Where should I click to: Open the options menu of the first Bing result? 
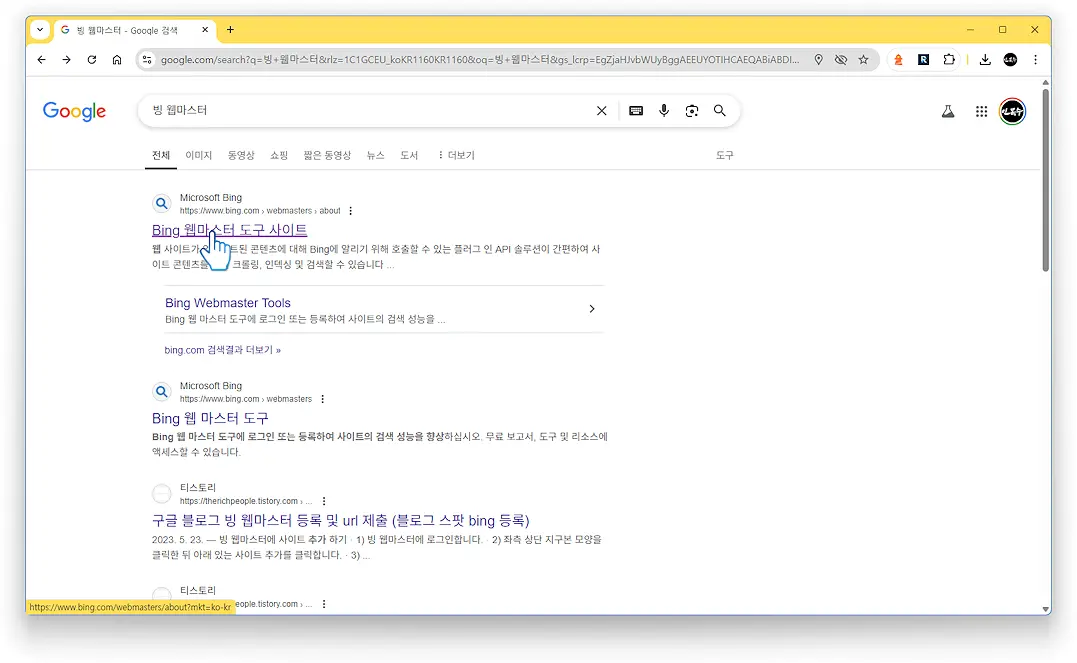coord(351,210)
